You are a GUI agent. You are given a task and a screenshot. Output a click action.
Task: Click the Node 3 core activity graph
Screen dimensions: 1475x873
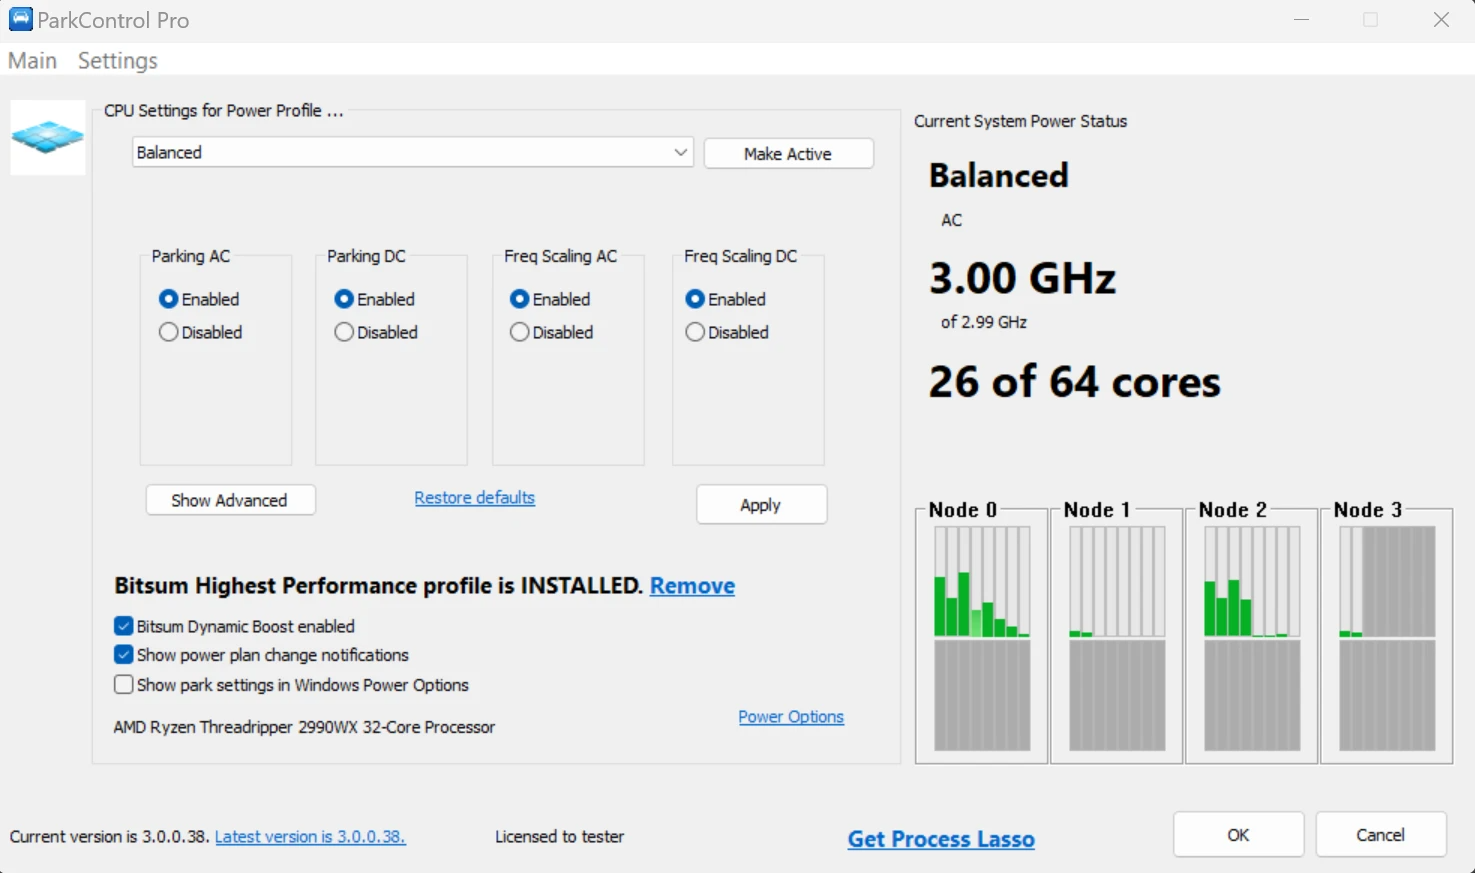1386,638
